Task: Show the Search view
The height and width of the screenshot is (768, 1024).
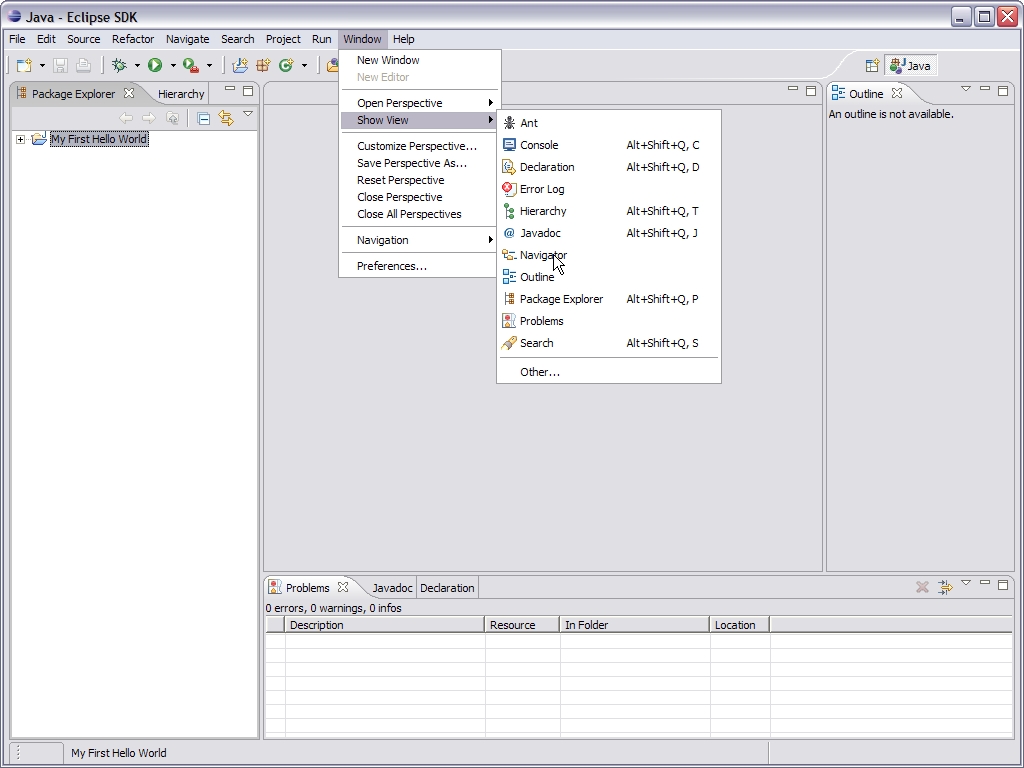Action: click(x=609, y=344)
